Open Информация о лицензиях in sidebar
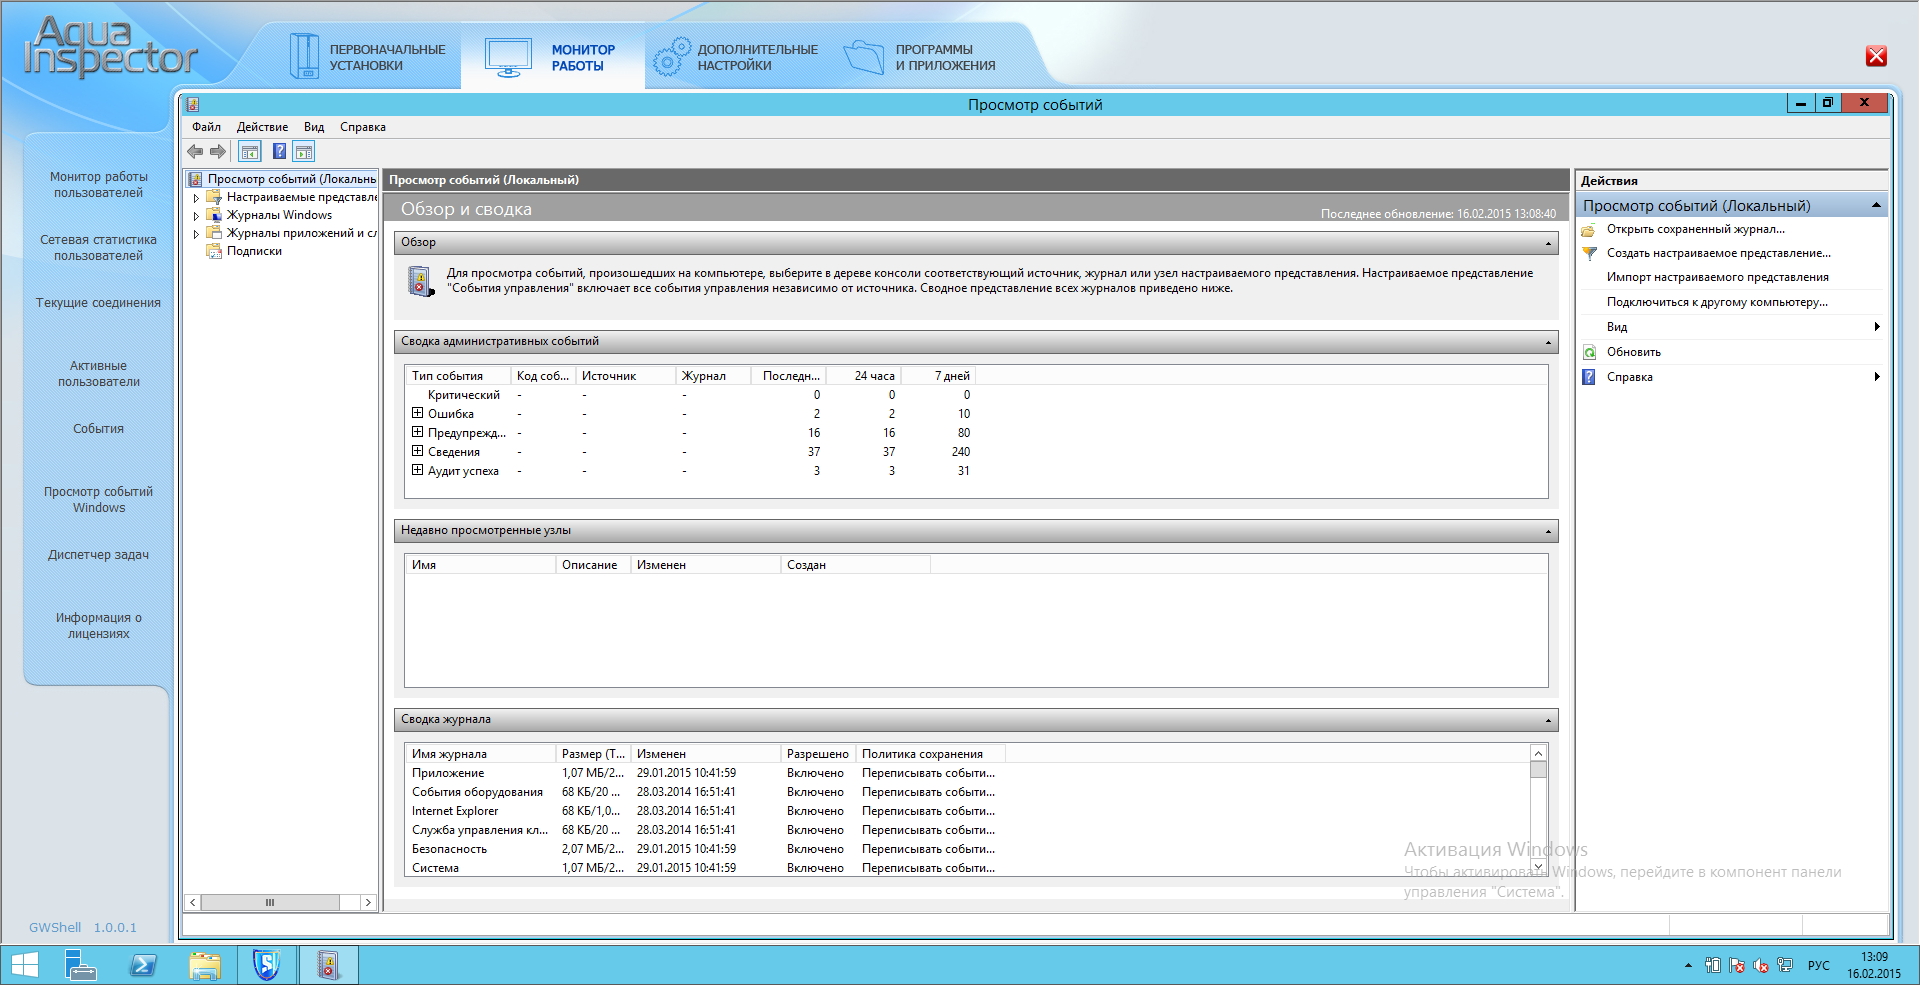1920x985 pixels. pos(99,626)
